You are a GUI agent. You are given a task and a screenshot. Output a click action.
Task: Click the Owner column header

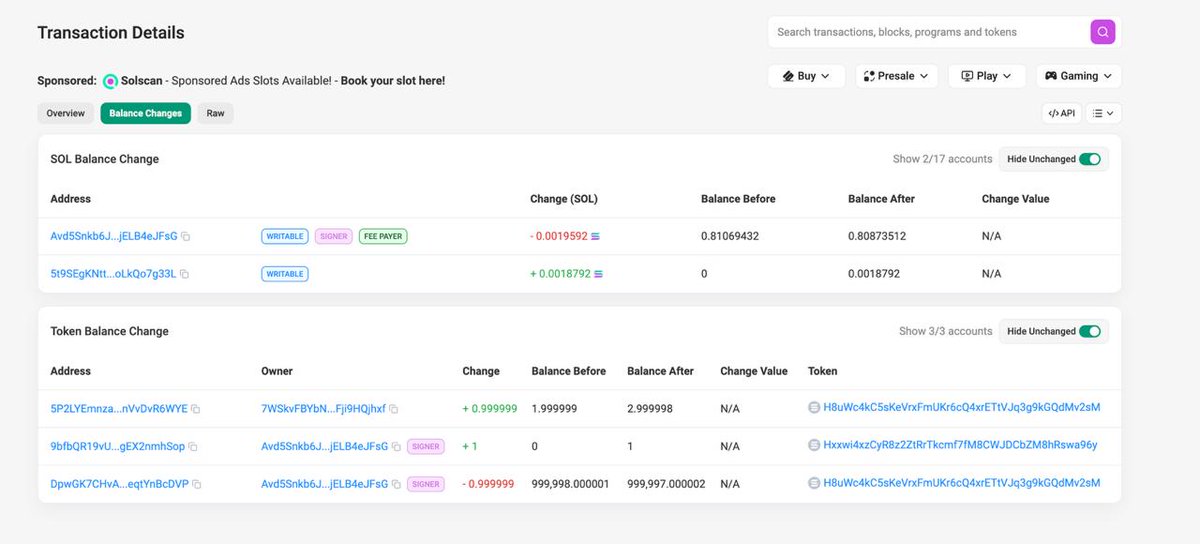point(277,371)
